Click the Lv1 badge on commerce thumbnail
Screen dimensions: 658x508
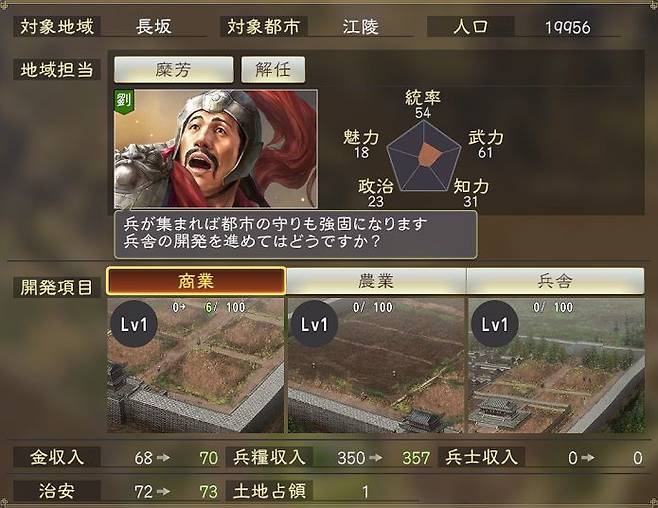pyautogui.click(x=134, y=324)
